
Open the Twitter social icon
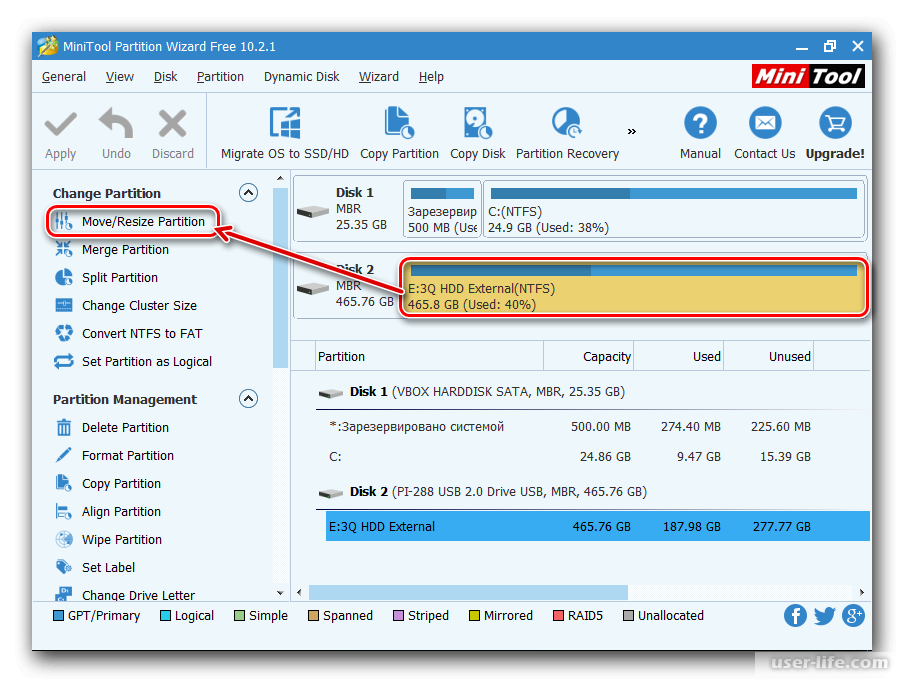pyautogui.click(x=824, y=616)
